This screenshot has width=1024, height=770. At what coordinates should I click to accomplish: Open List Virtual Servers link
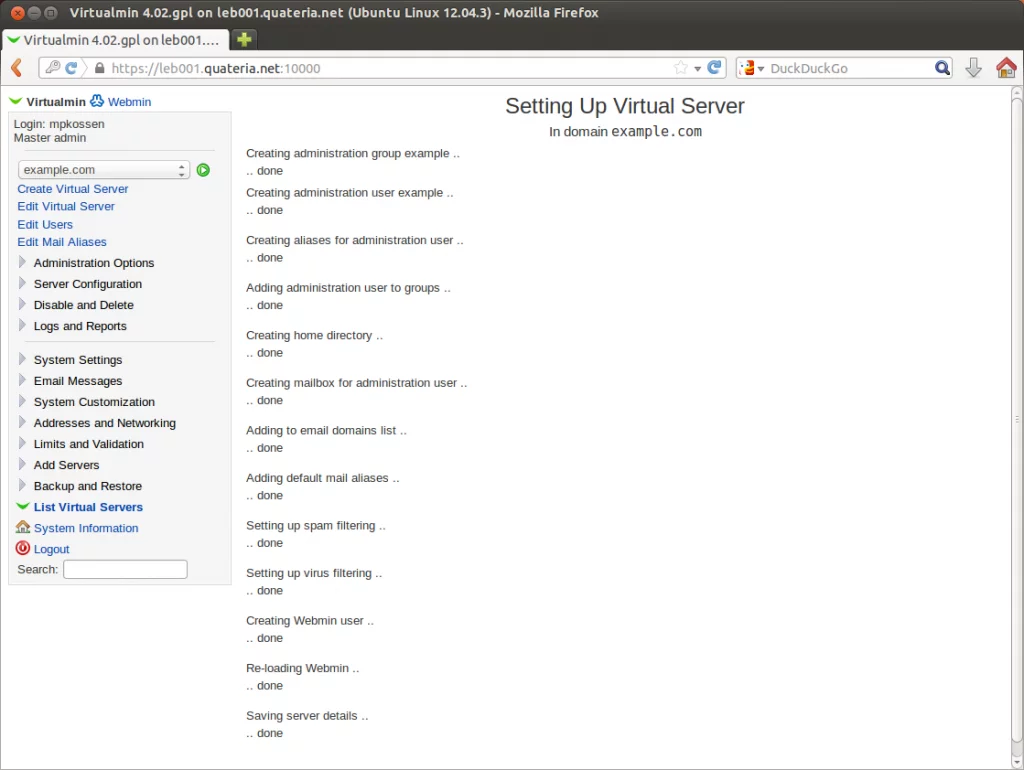88,507
